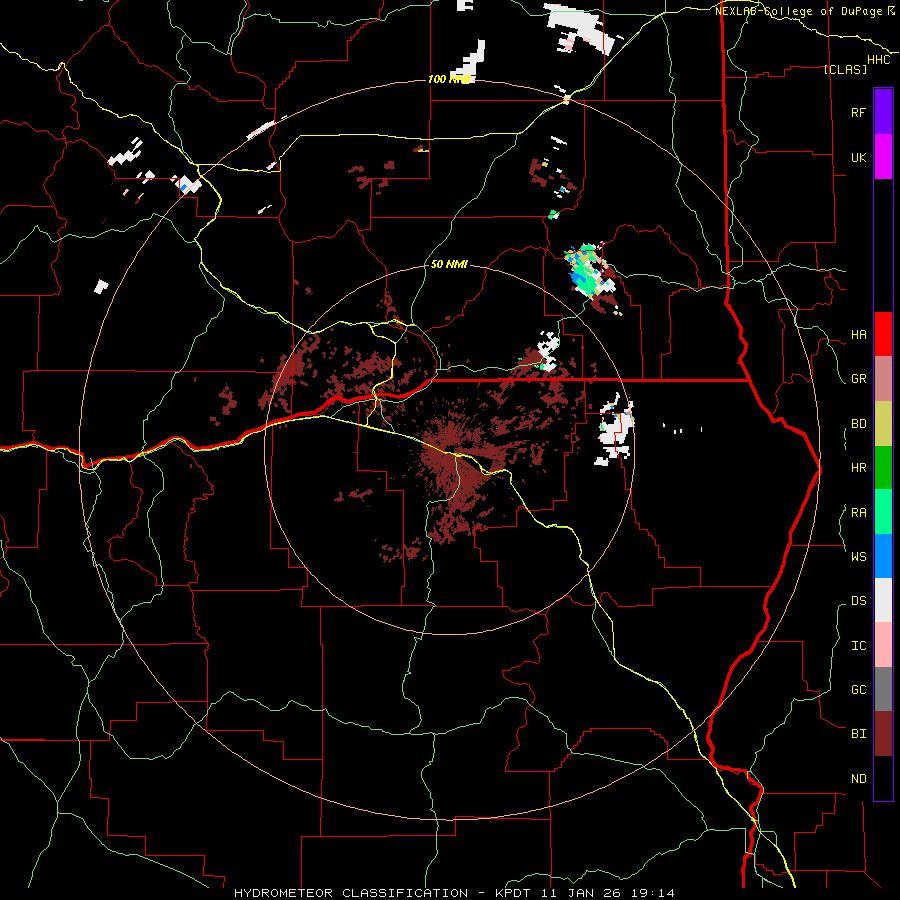This screenshot has width=900, height=900.
Task: Click the '50 NMI' range ring label
Action: (x=449, y=264)
